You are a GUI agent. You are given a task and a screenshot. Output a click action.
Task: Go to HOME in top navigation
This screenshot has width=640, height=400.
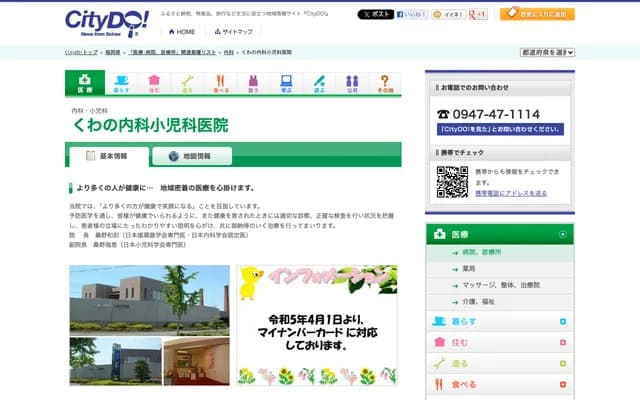pos(182,32)
